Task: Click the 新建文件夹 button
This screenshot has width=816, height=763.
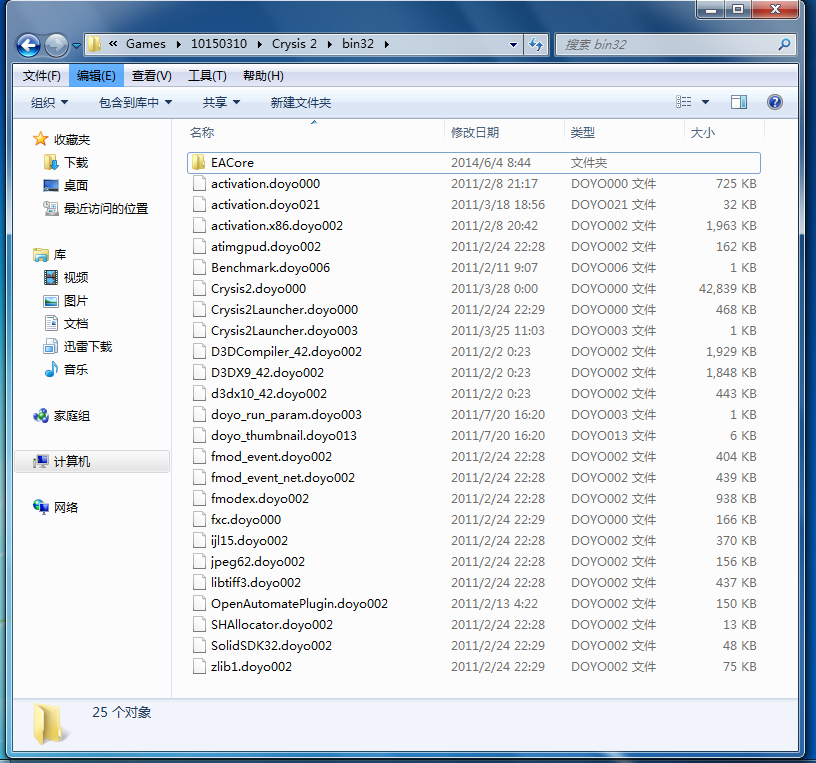Action: [x=300, y=103]
